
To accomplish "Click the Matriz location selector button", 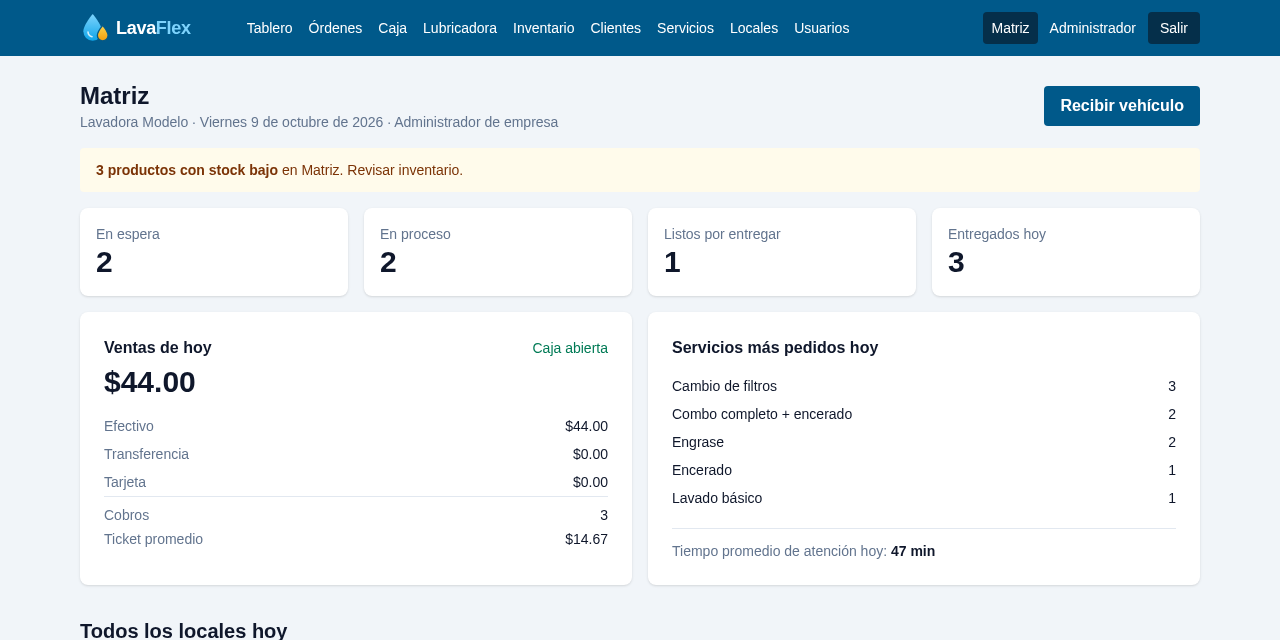I will 1010,28.
